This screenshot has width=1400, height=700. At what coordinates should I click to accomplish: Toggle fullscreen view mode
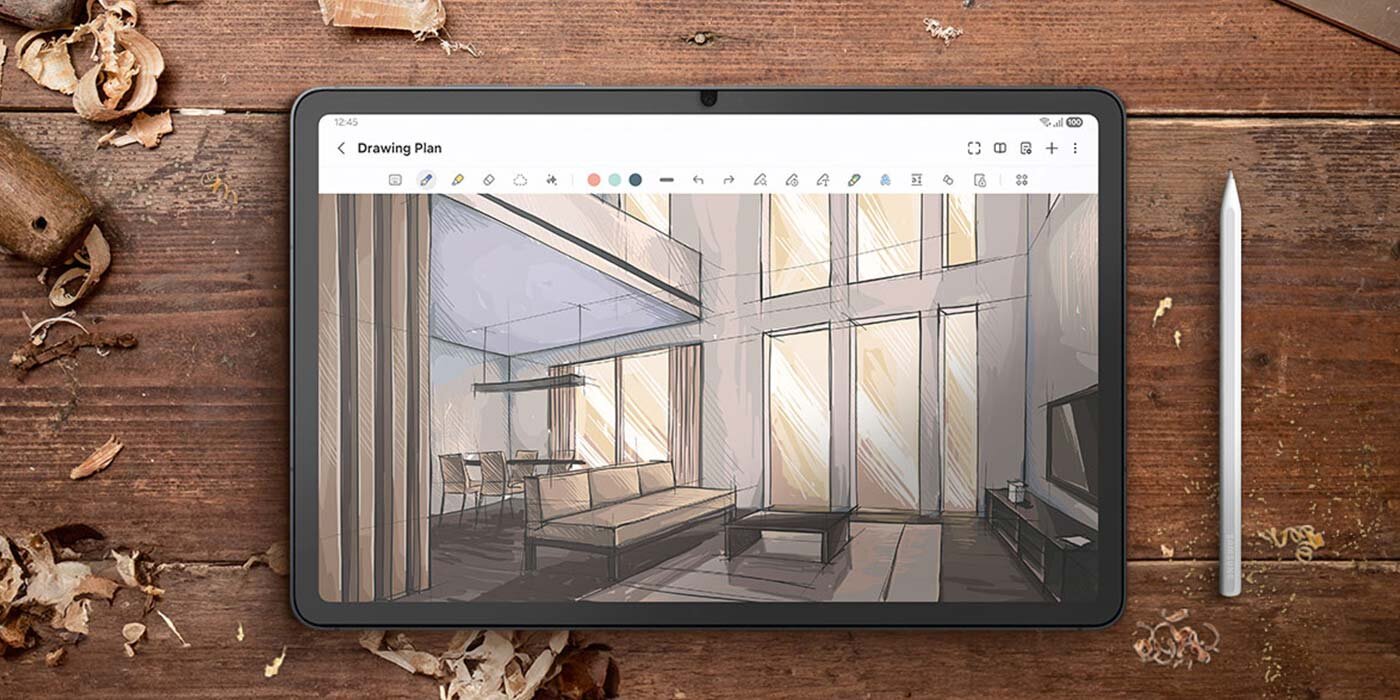pyautogui.click(x=975, y=147)
